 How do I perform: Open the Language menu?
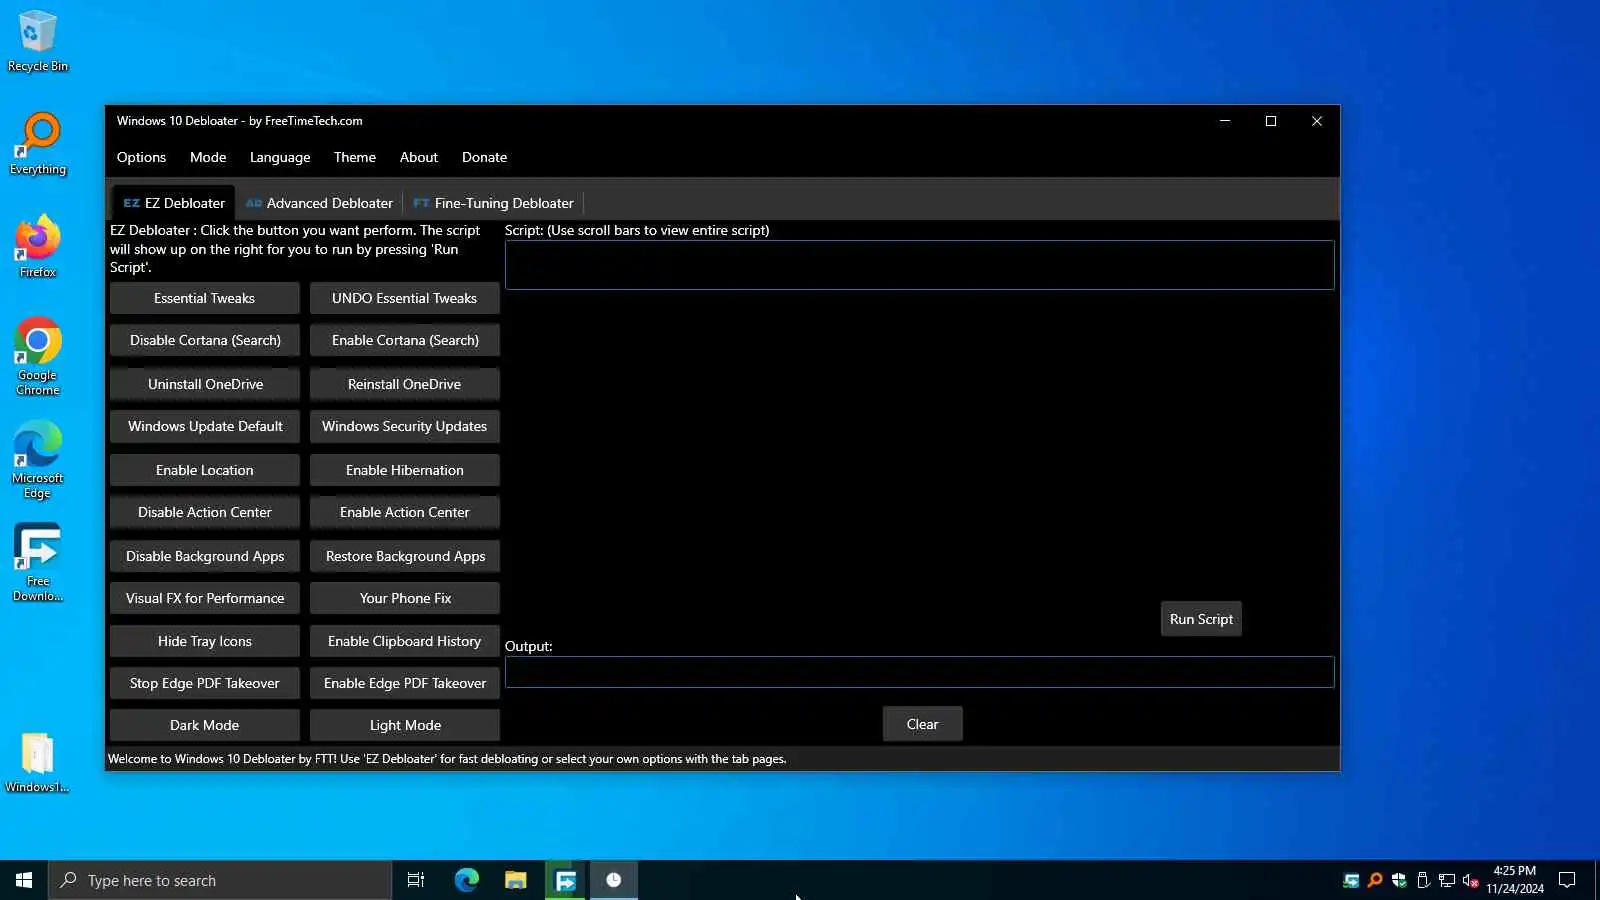280,157
